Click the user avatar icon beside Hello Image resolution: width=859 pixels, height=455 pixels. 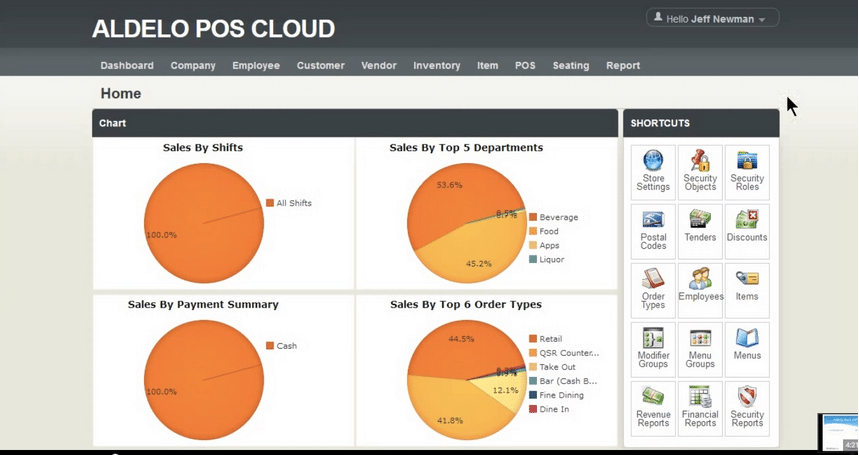click(x=658, y=18)
